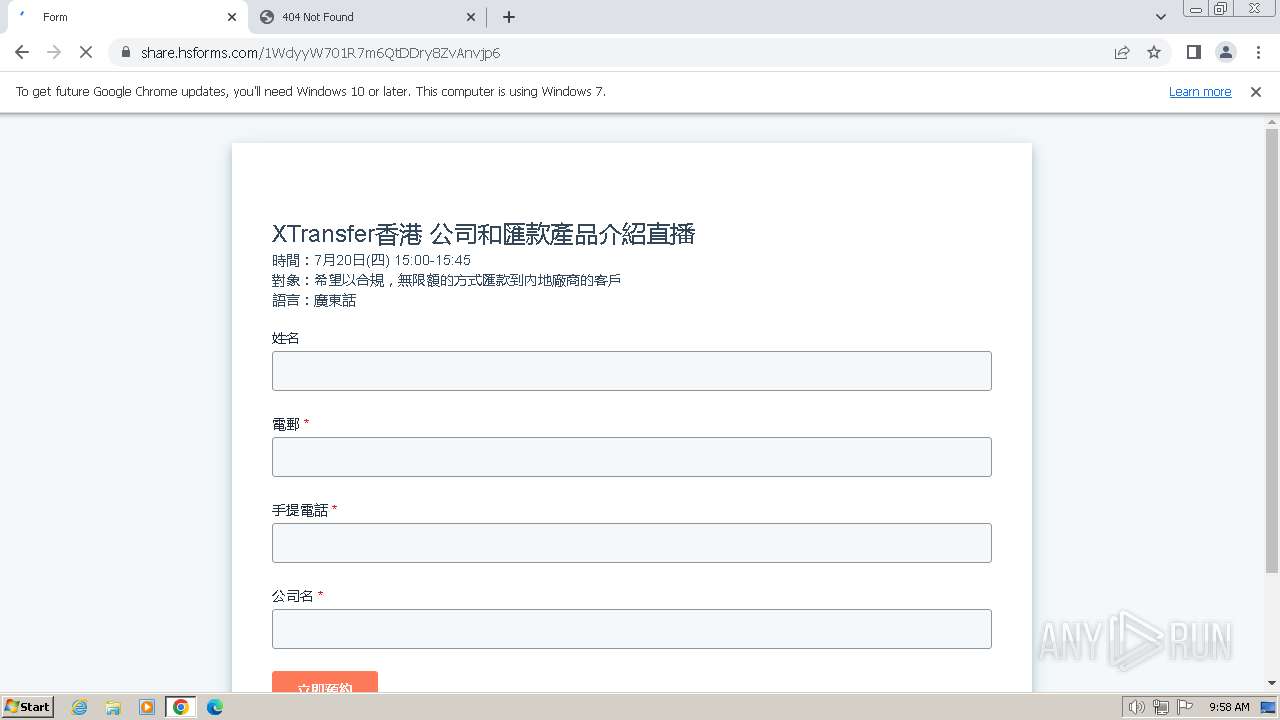Click the forward navigation arrow
Viewport: 1280px width, 720px height.
[54, 52]
